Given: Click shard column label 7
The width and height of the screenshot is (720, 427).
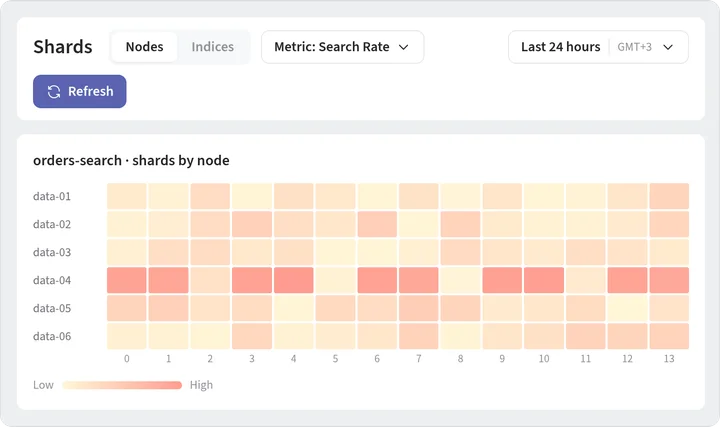Looking at the screenshot, I should click(x=419, y=359).
